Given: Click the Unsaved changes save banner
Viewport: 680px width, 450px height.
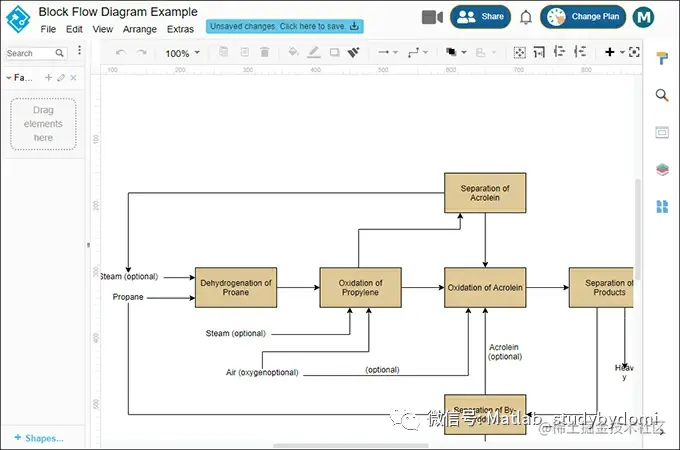Looking at the screenshot, I should tap(284, 26).
